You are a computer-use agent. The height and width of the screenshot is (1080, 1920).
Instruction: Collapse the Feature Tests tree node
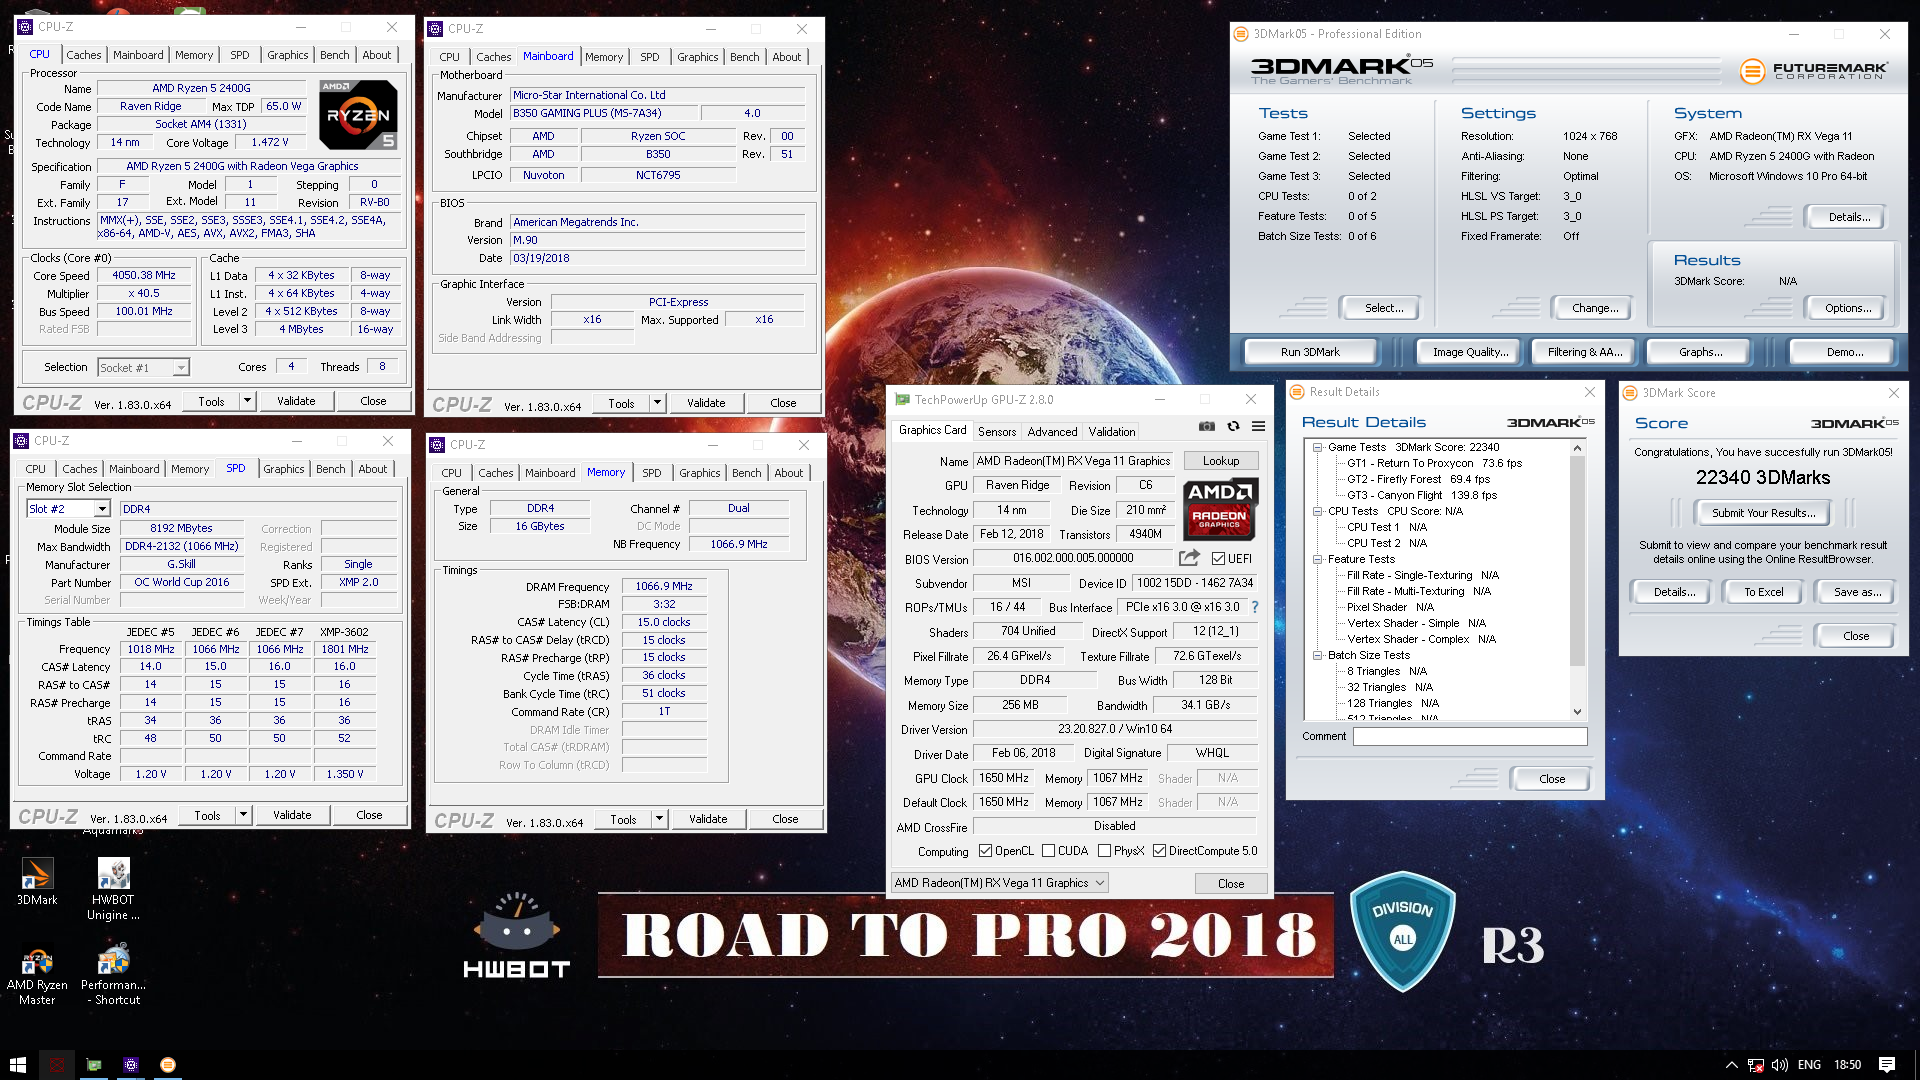[1317, 559]
